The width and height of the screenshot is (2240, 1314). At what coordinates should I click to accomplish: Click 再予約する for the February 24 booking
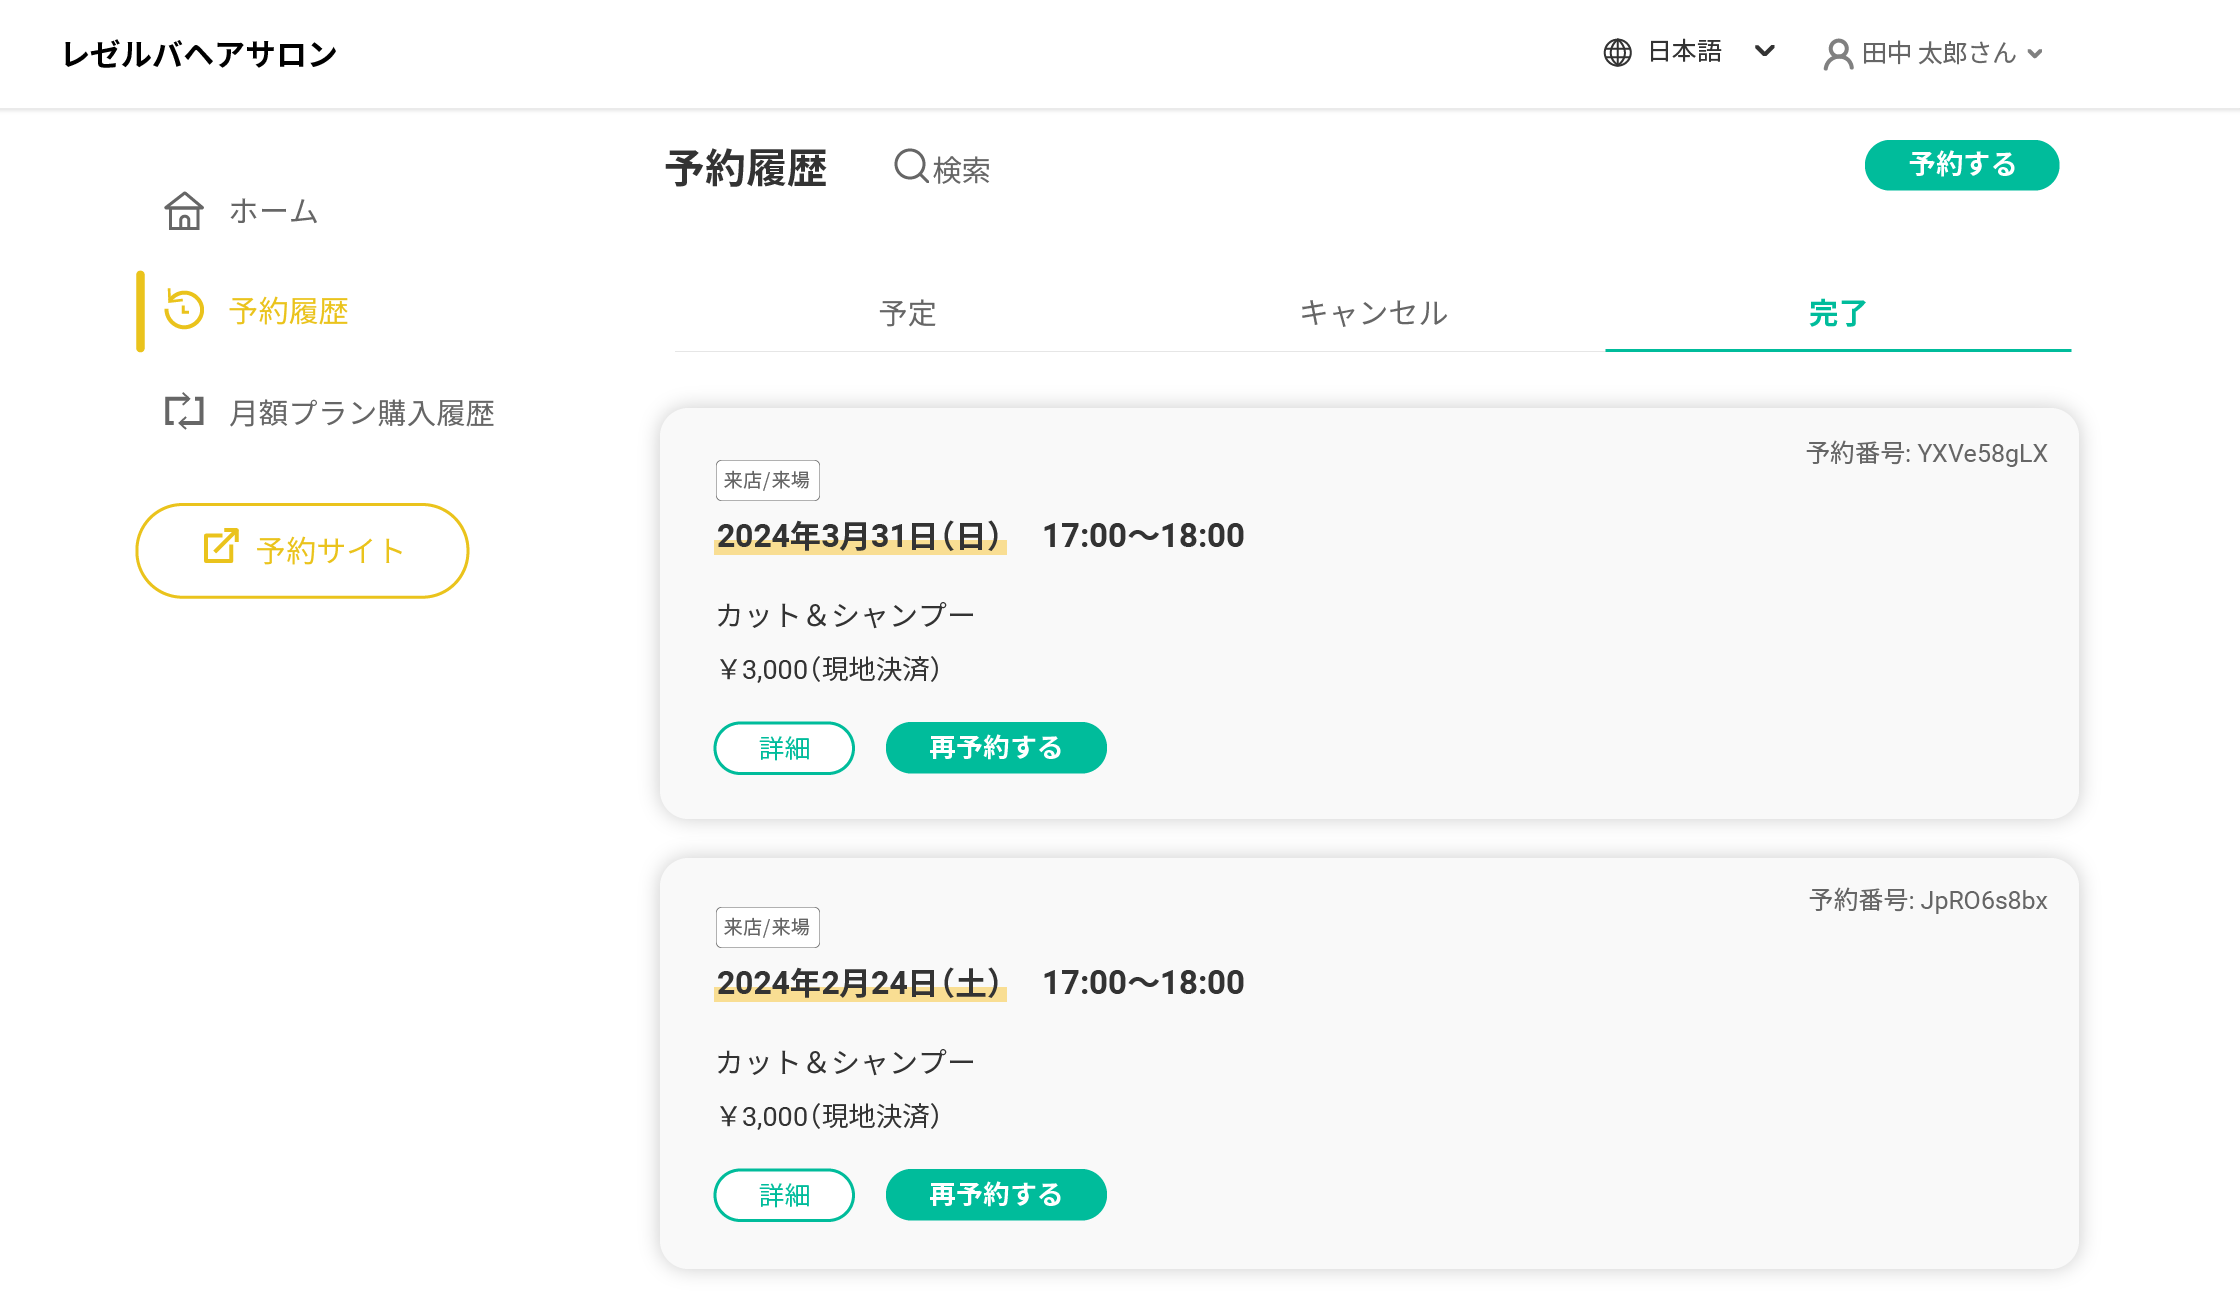coord(996,1195)
